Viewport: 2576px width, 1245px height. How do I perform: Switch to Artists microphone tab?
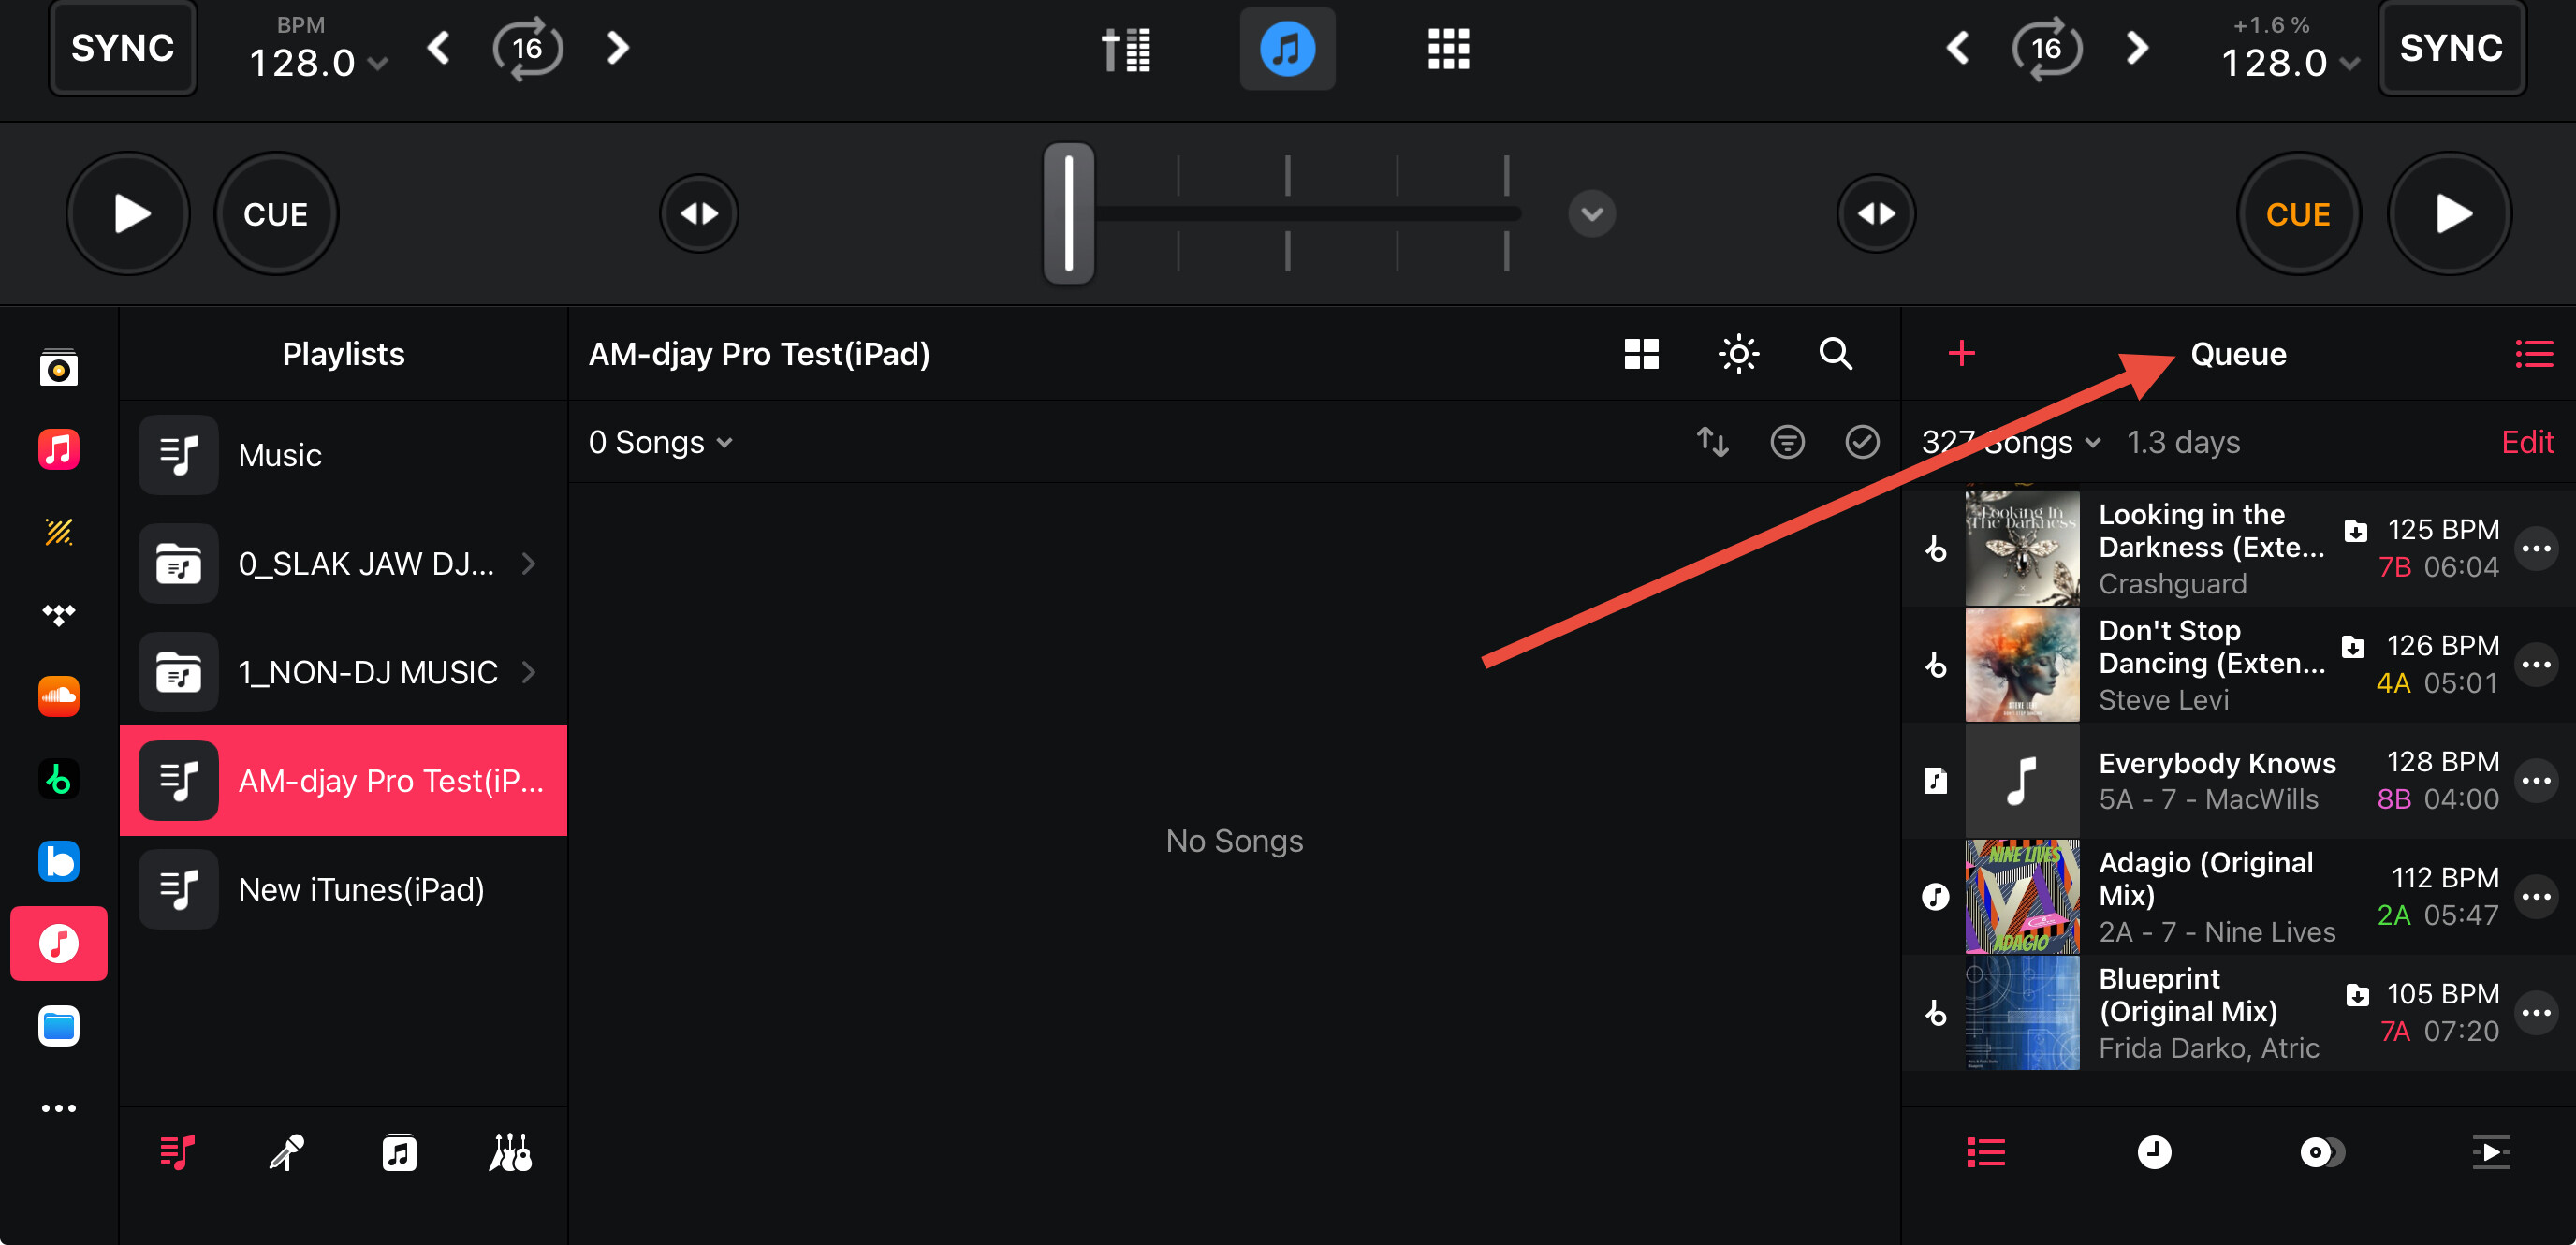(x=287, y=1152)
